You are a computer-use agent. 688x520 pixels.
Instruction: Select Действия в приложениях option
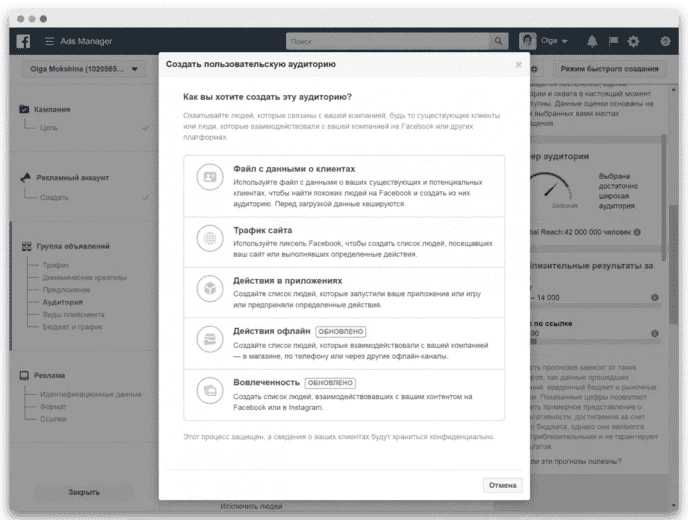point(344,293)
